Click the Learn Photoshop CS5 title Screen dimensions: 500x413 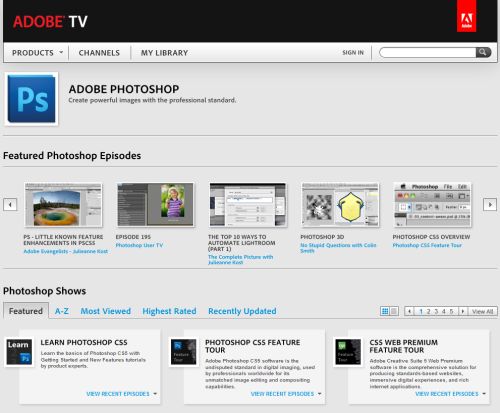[x=84, y=342]
